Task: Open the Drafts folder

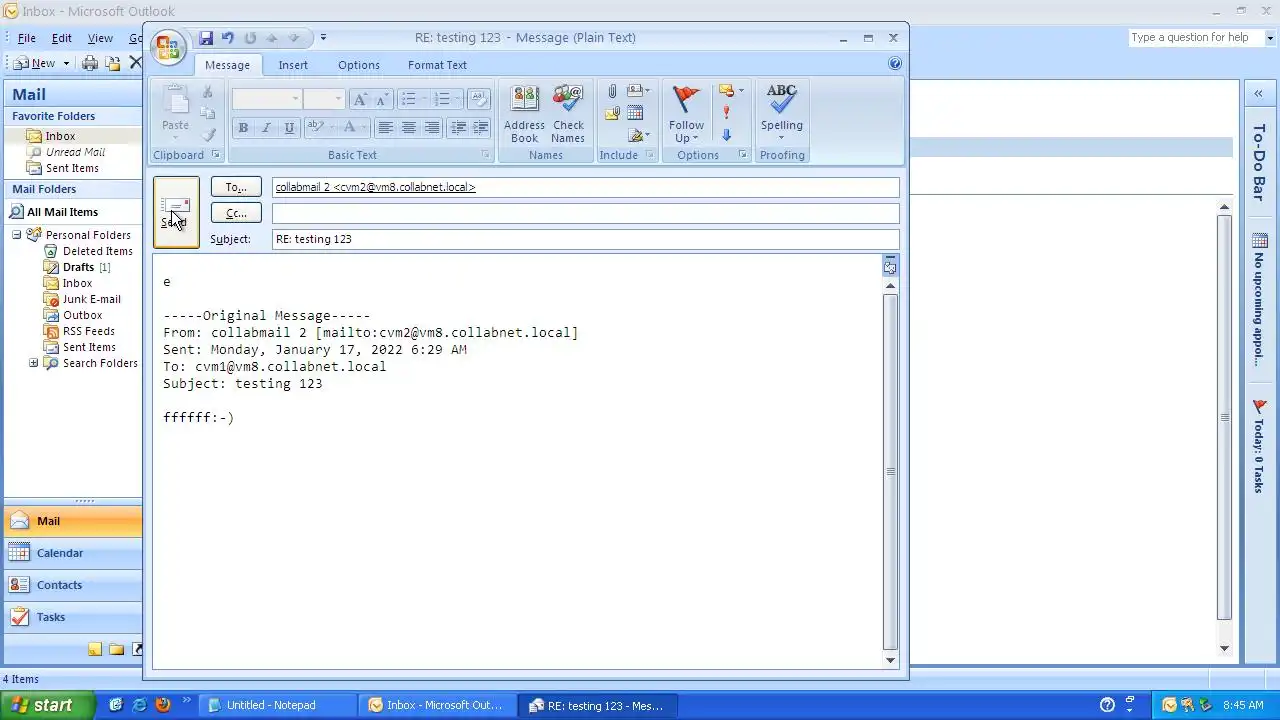Action: coord(78,267)
